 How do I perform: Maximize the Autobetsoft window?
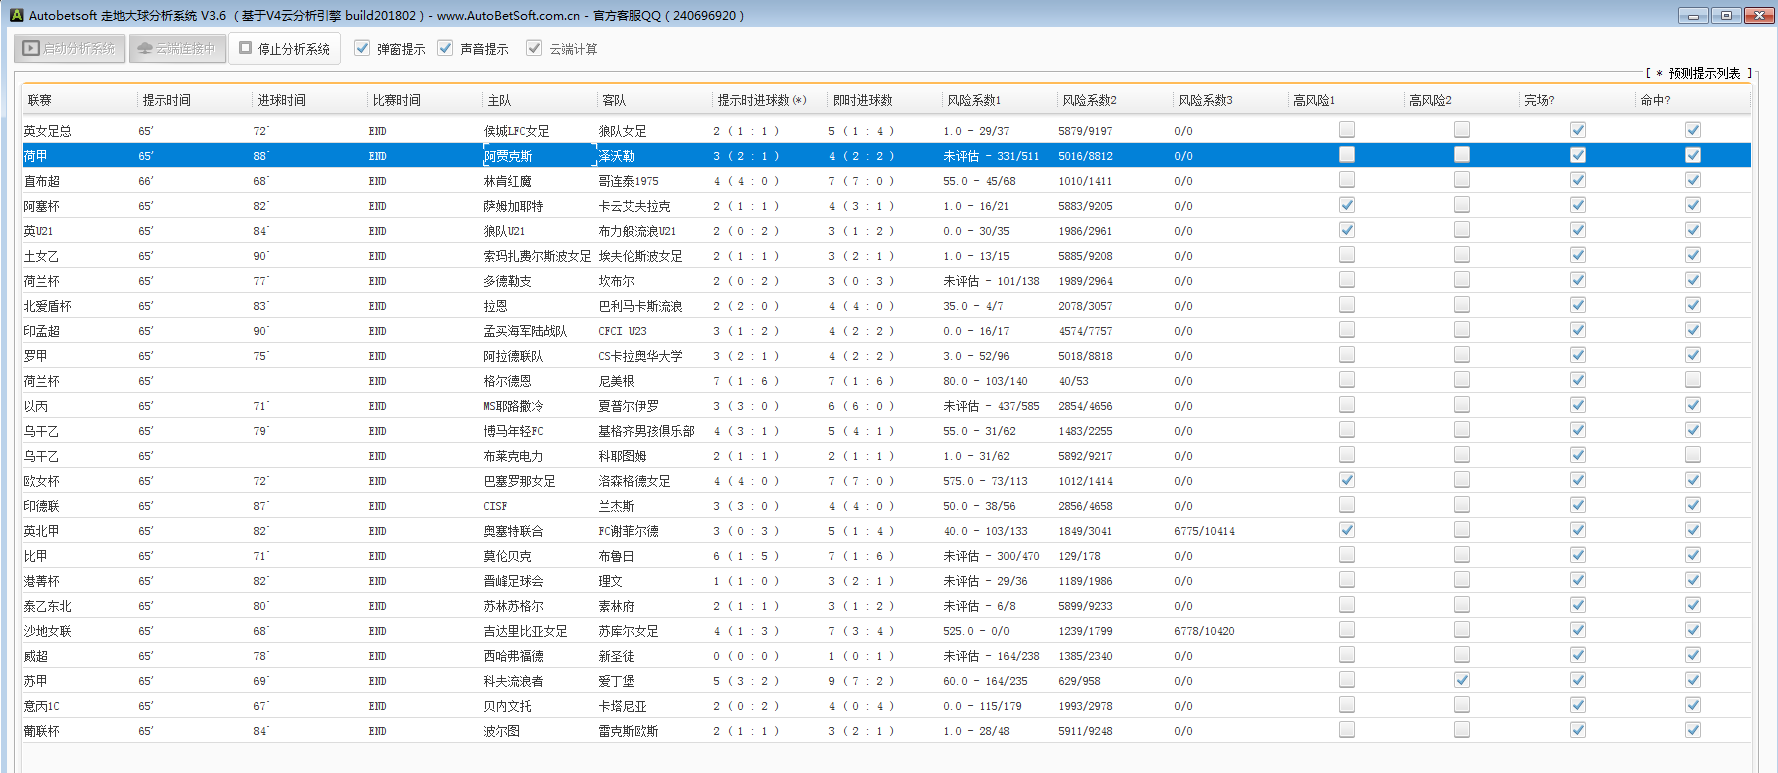[x=1725, y=15]
